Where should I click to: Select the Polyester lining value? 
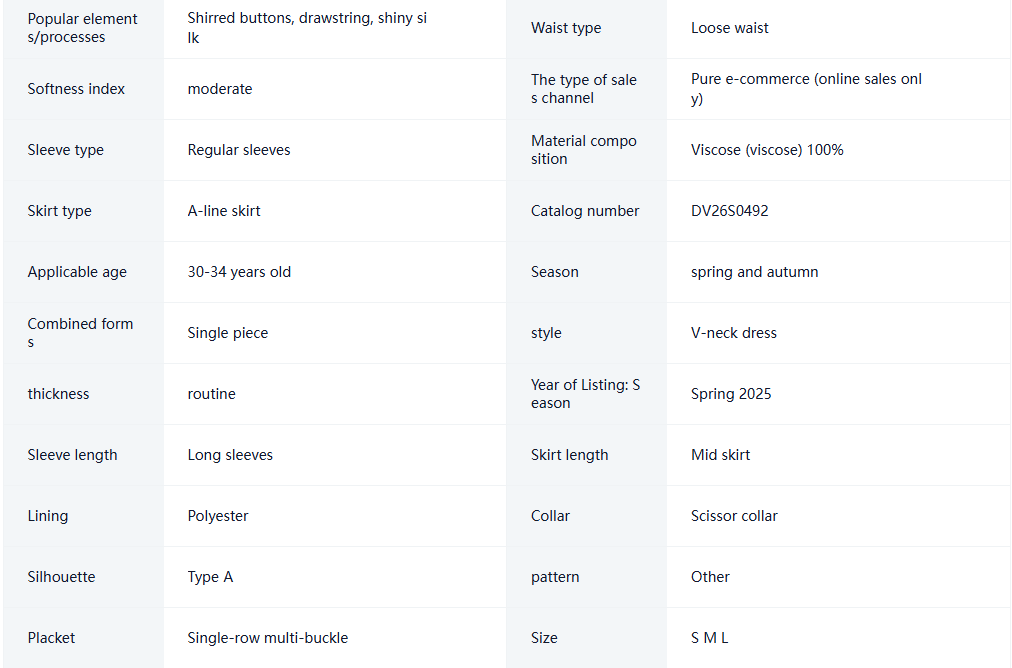click(x=218, y=516)
